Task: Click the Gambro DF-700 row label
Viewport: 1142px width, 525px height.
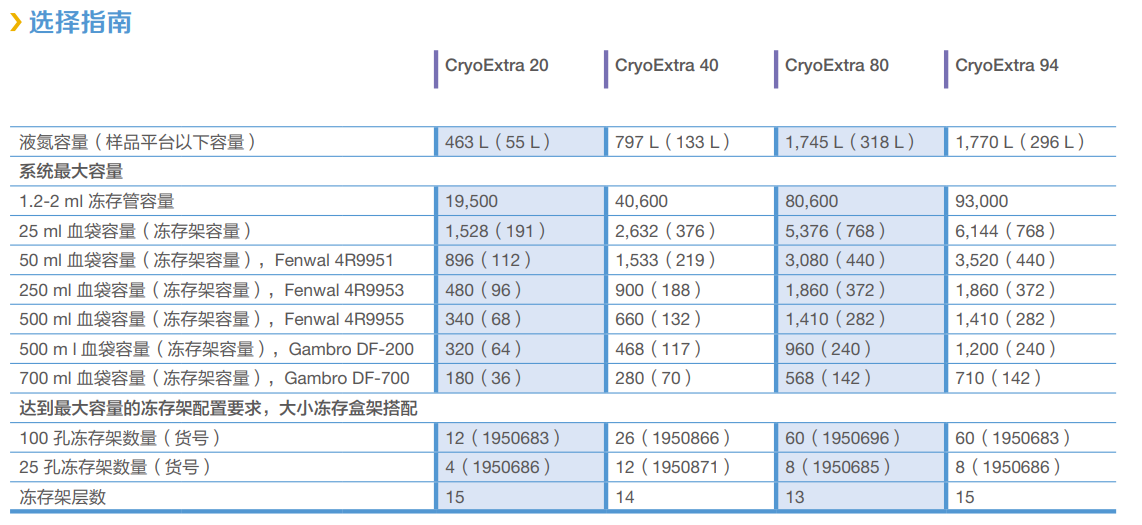Action: [x=215, y=378]
